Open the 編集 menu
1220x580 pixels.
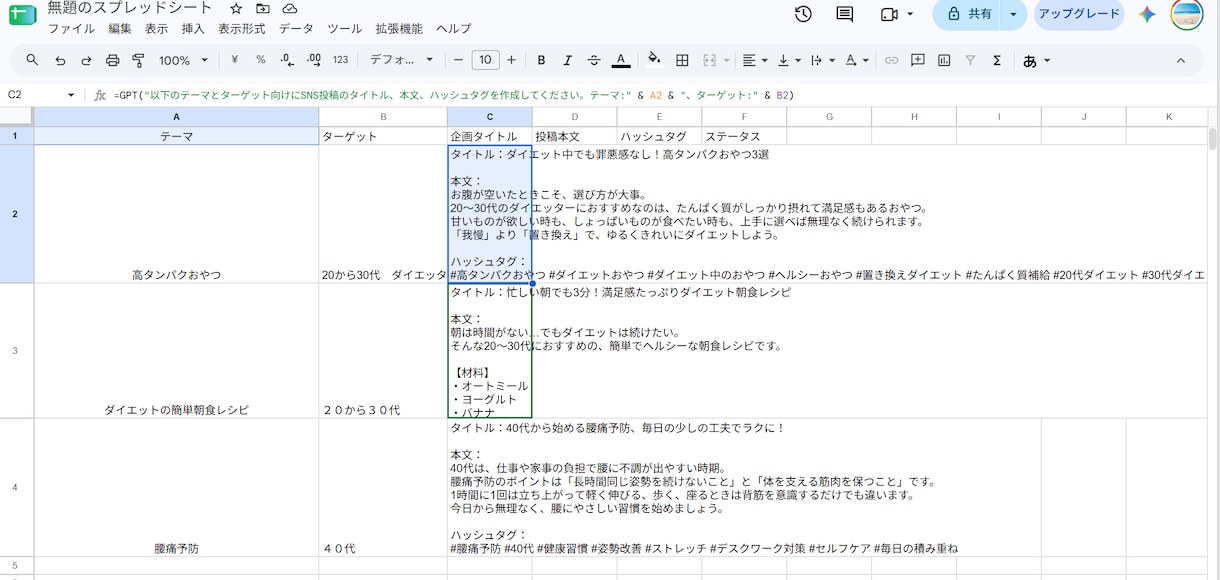click(x=119, y=28)
